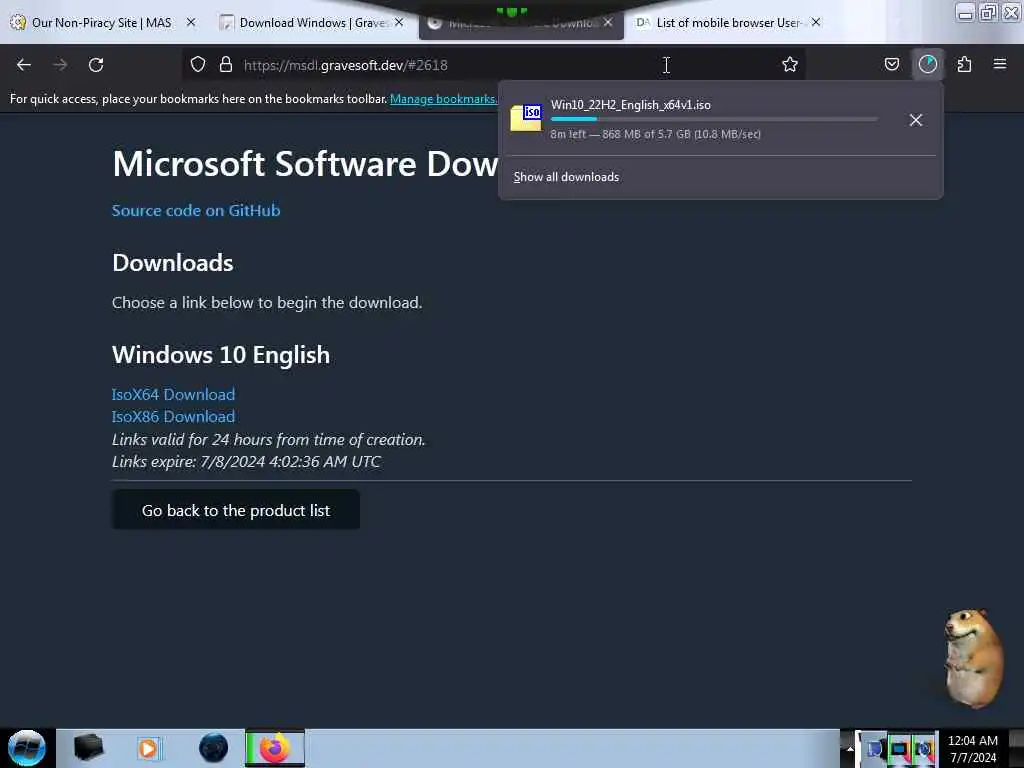Screen dimensions: 1024x768
Task: Start the IsoX64 Download
Action: pyautogui.click(x=173, y=394)
